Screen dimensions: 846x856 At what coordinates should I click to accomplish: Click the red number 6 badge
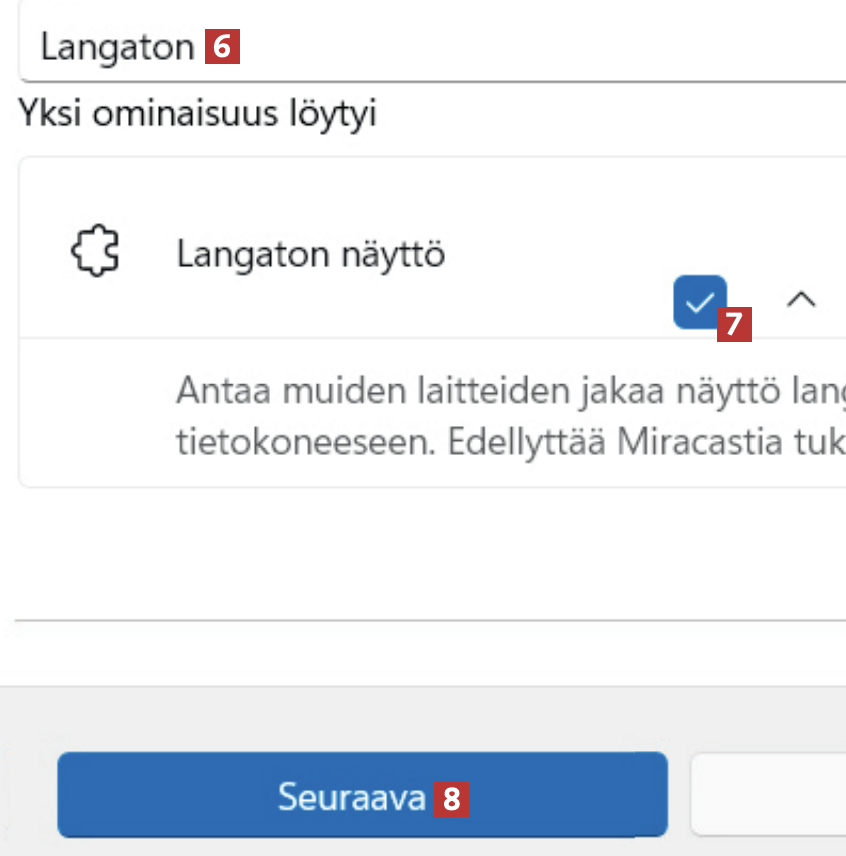click(222, 47)
